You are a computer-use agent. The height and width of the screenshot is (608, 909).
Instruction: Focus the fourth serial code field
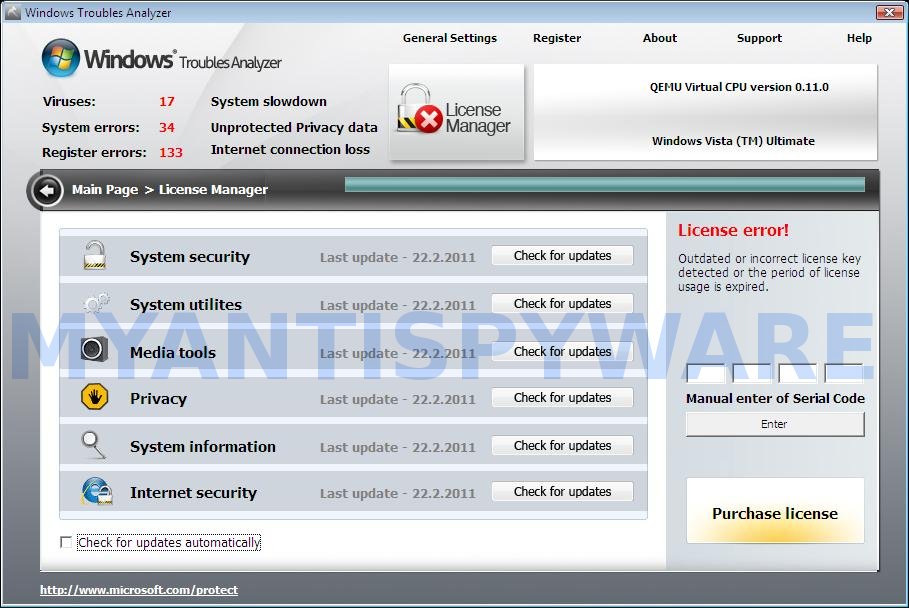tap(844, 373)
